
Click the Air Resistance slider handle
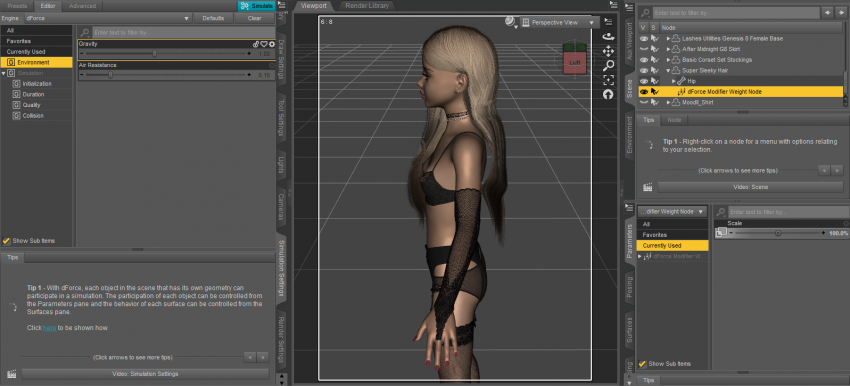tap(111, 75)
